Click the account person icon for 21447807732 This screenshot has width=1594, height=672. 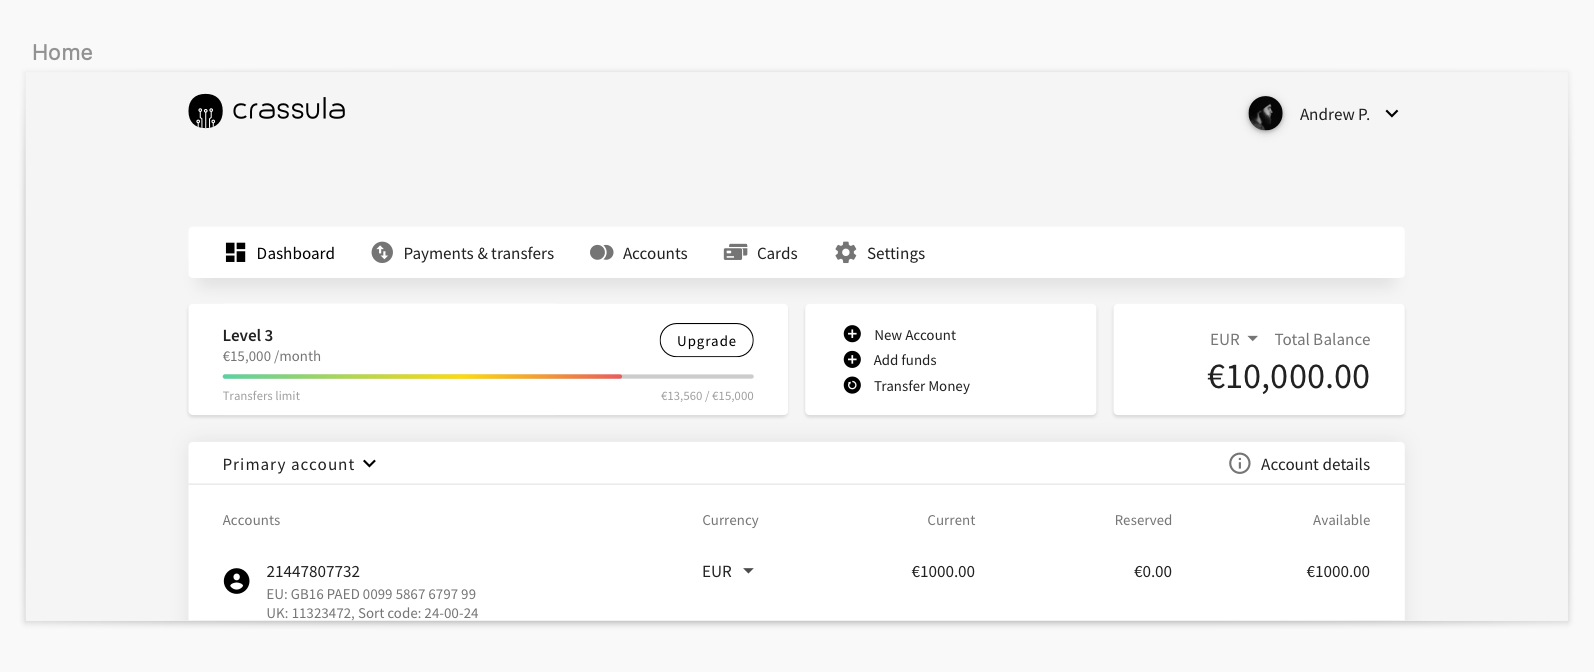click(236, 581)
